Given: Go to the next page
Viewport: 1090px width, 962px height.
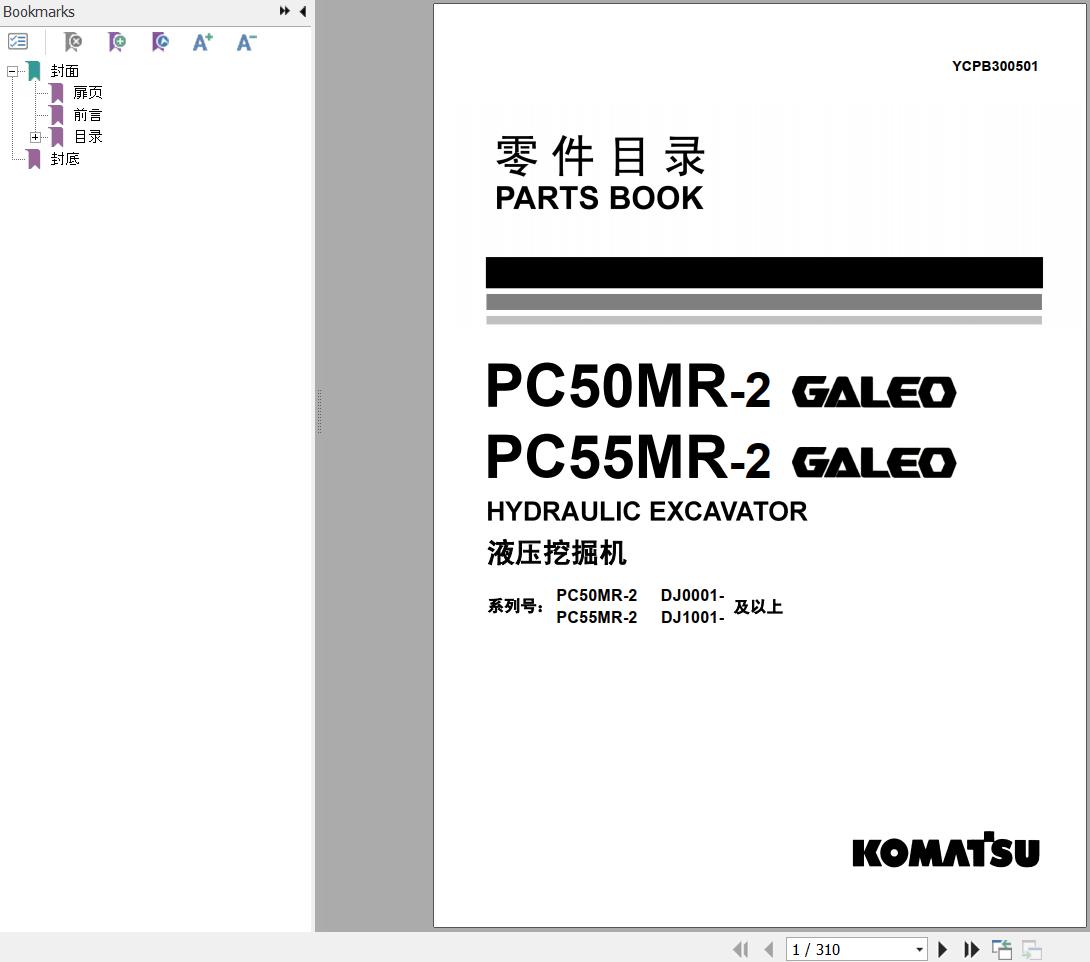Looking at the screenshot, I should click(x=943, y=949).
